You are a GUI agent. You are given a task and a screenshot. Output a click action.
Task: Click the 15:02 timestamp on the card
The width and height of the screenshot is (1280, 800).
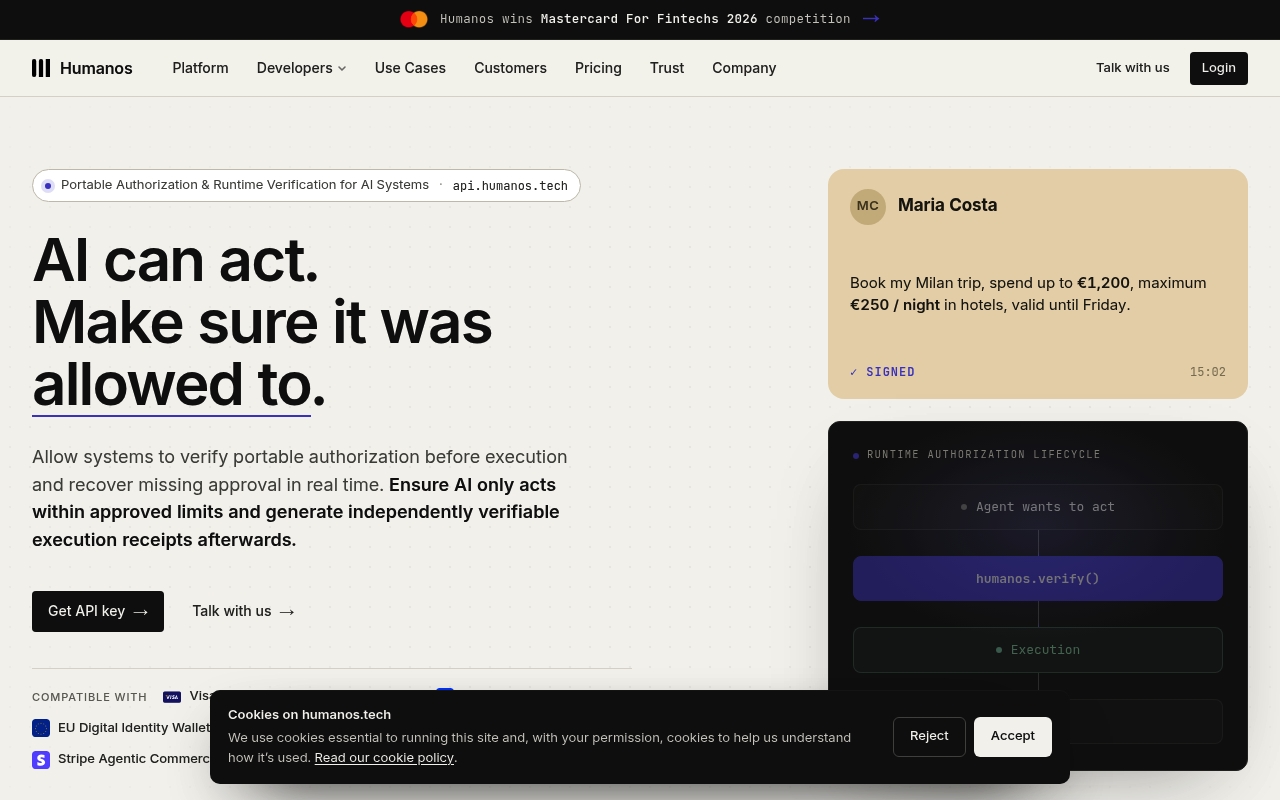click(x=1208, y=372)
